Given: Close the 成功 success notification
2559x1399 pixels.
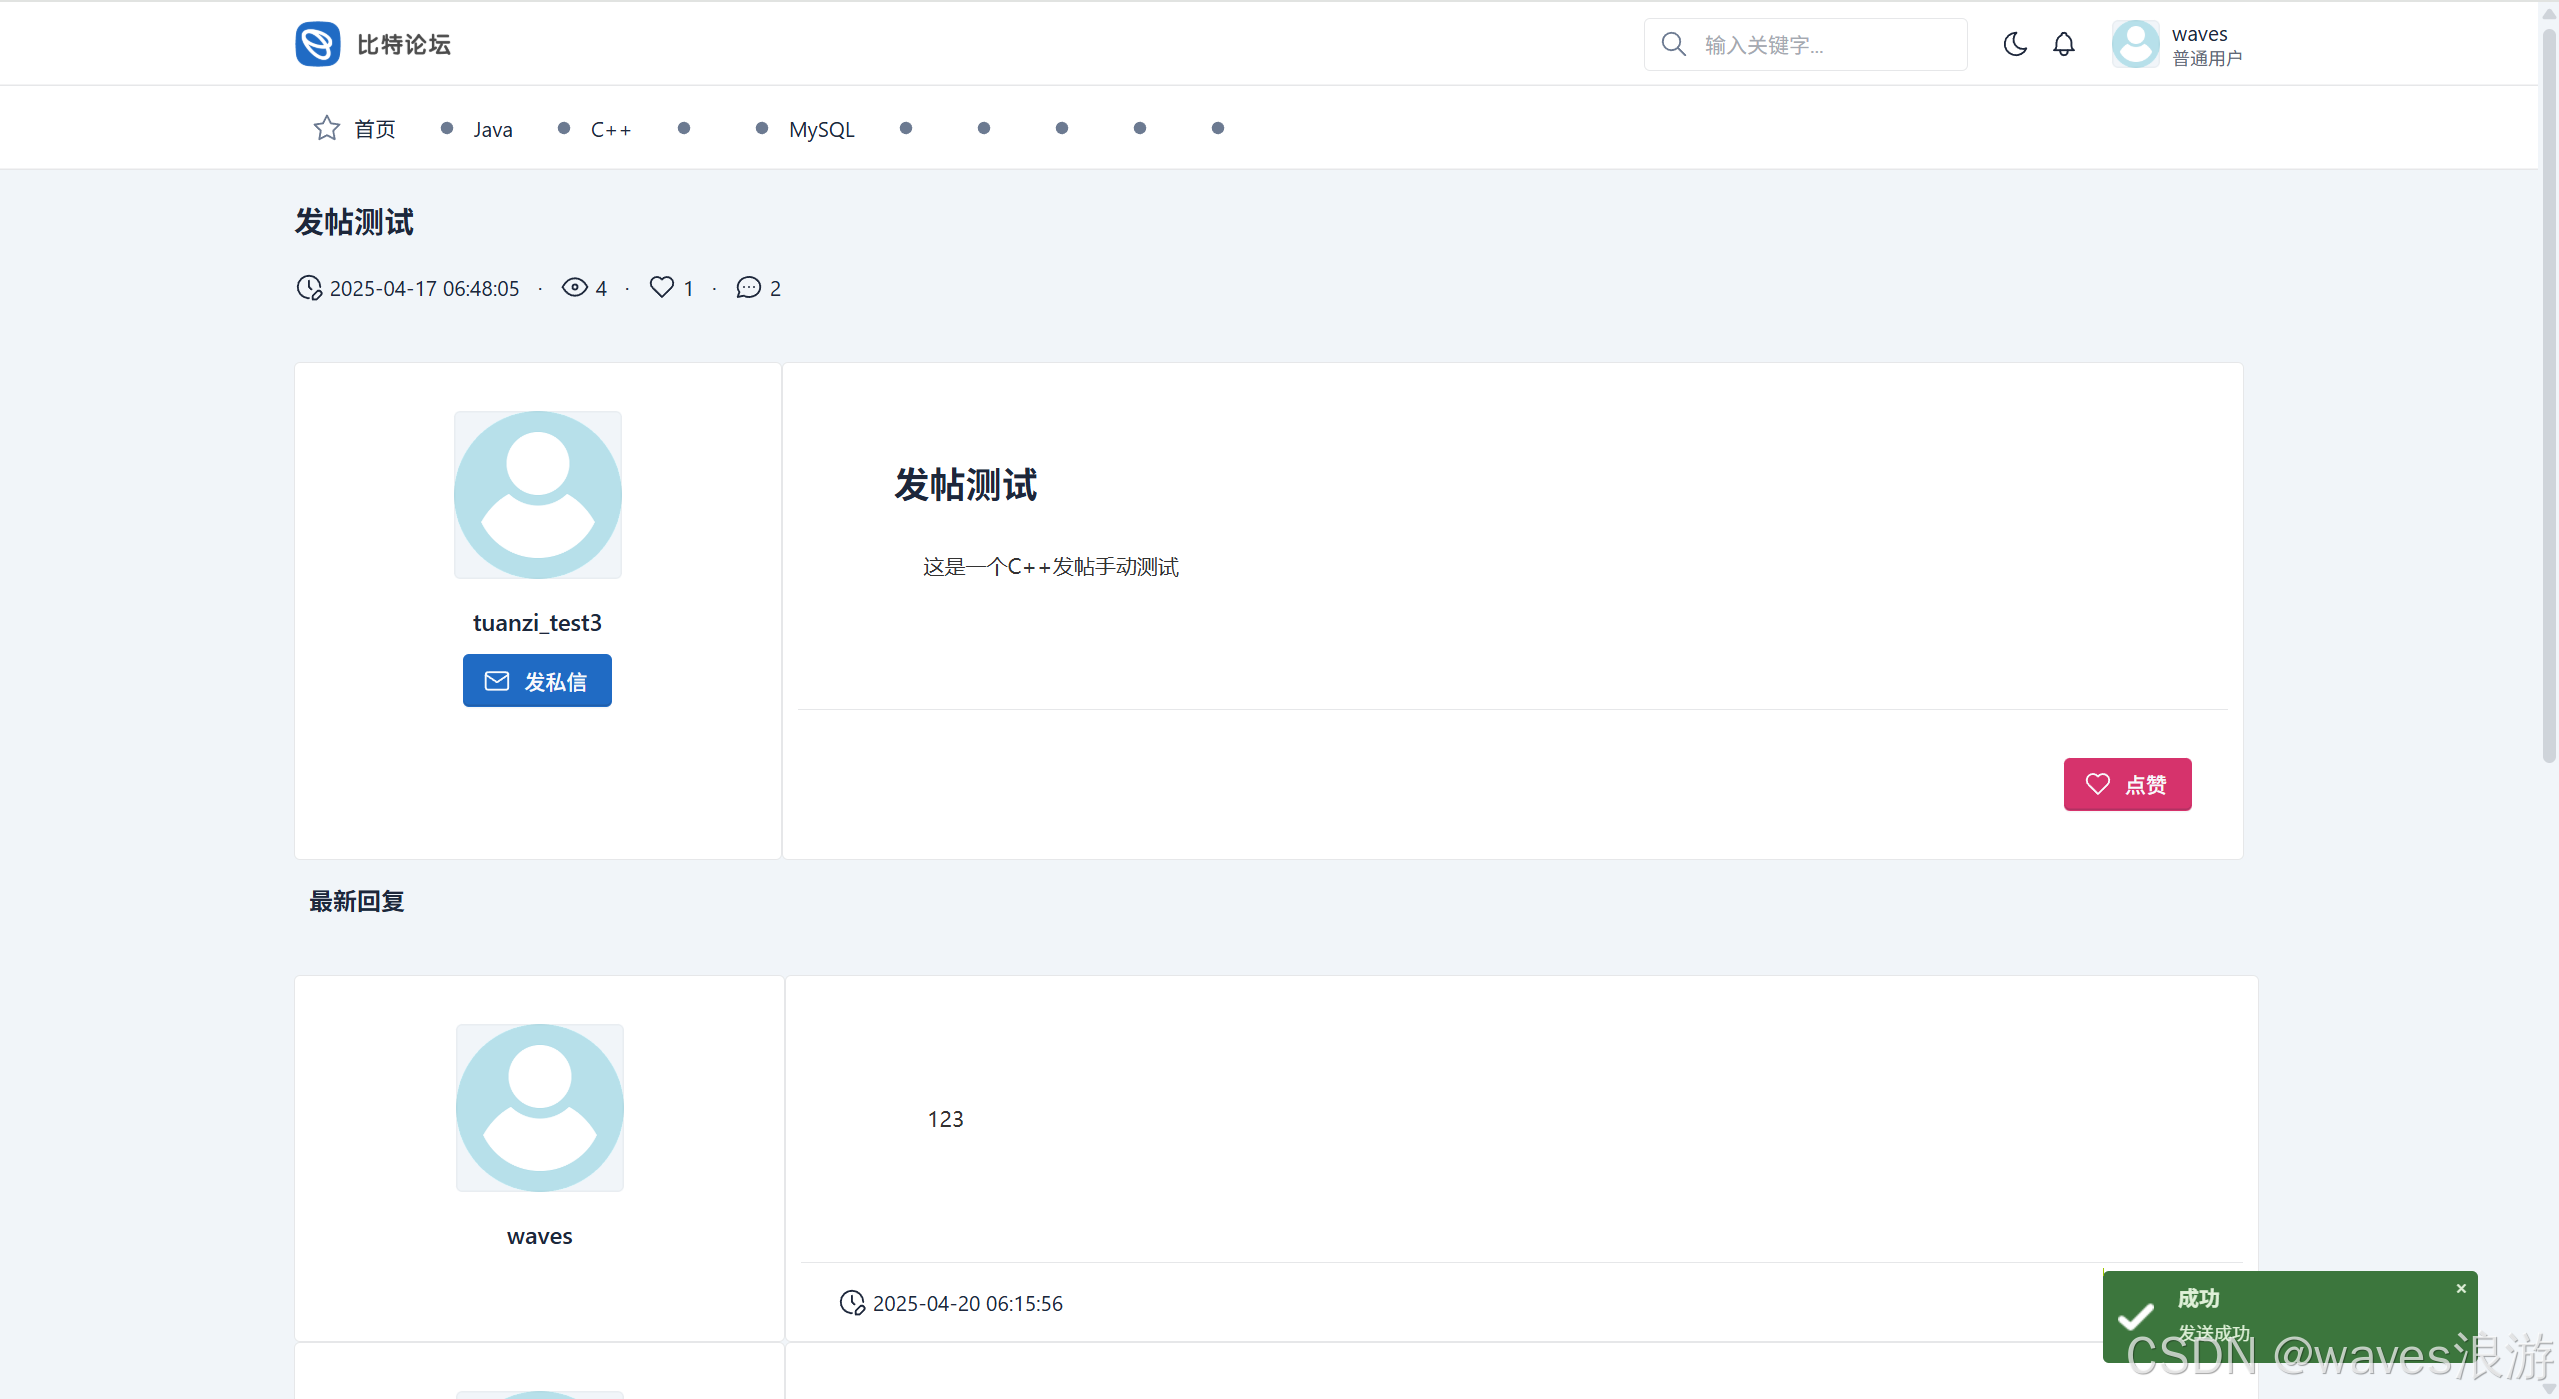Looking at the screenshot, I should coord(2461,1289).
